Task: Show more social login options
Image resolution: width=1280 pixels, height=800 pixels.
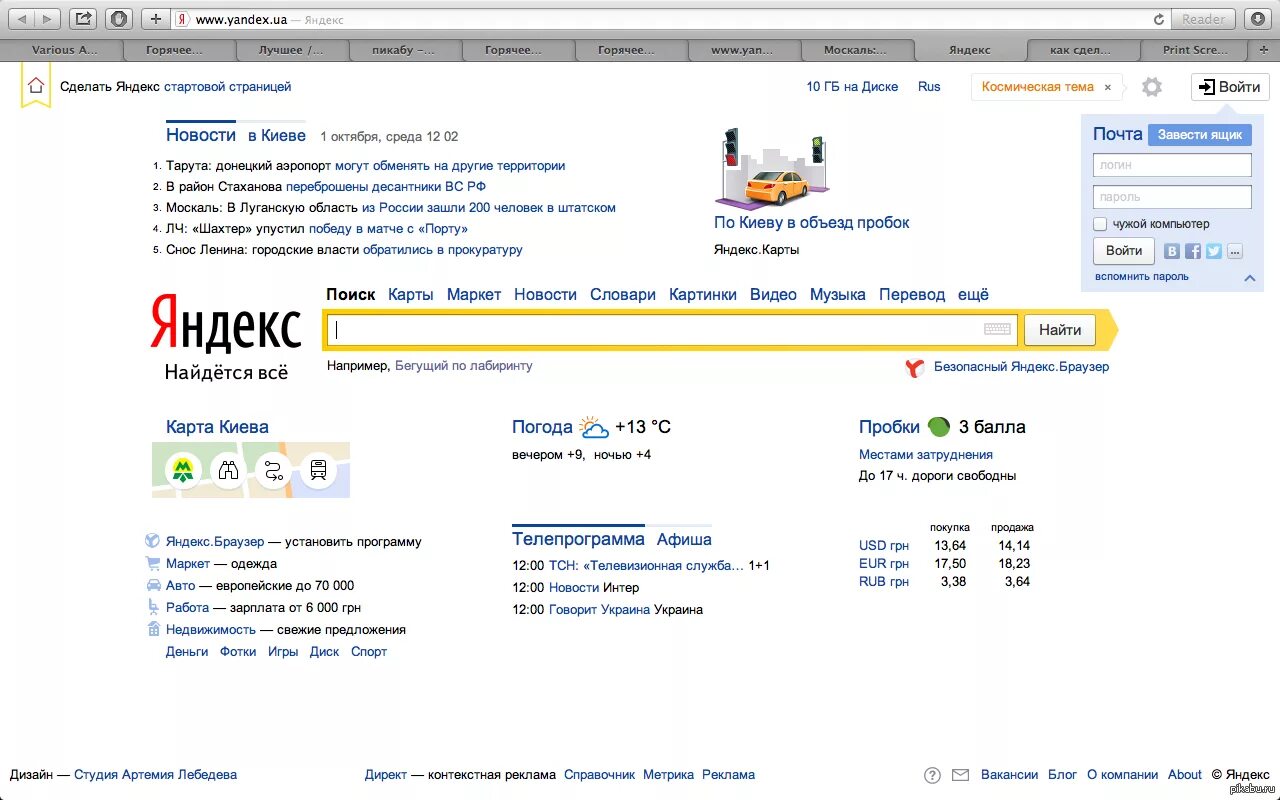Action: [x=1235, y=251]
